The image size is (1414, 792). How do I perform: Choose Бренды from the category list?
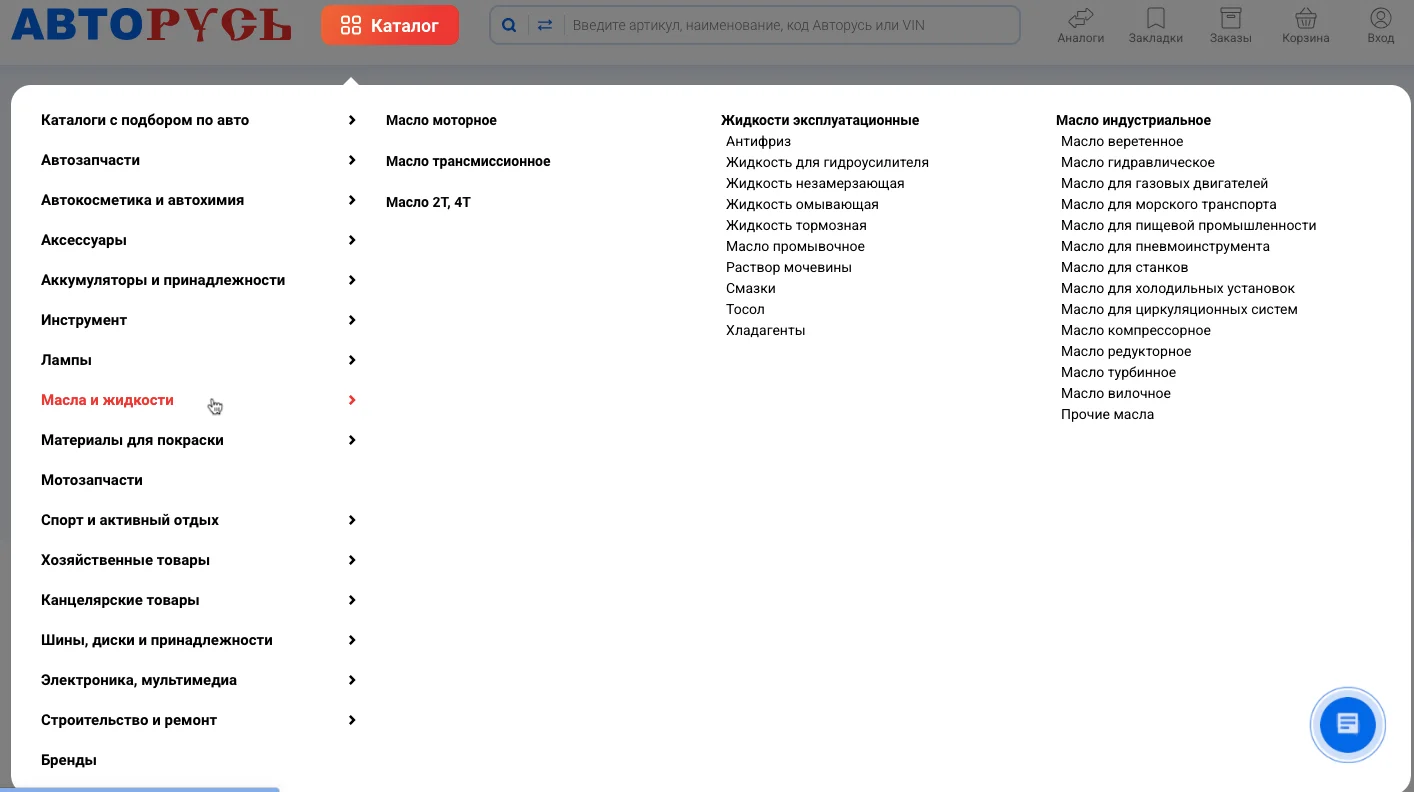[x=69, y=760]
